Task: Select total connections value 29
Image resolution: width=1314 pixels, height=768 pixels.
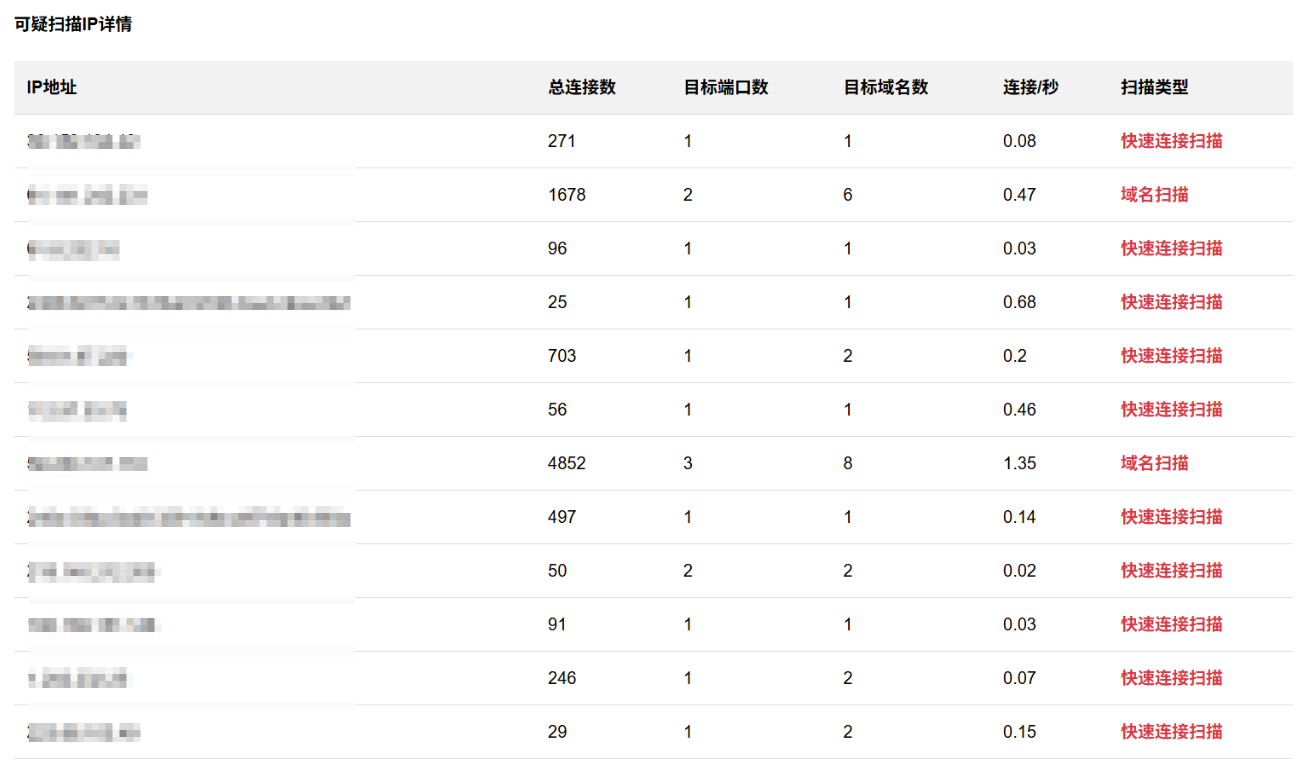Action: 557,732
